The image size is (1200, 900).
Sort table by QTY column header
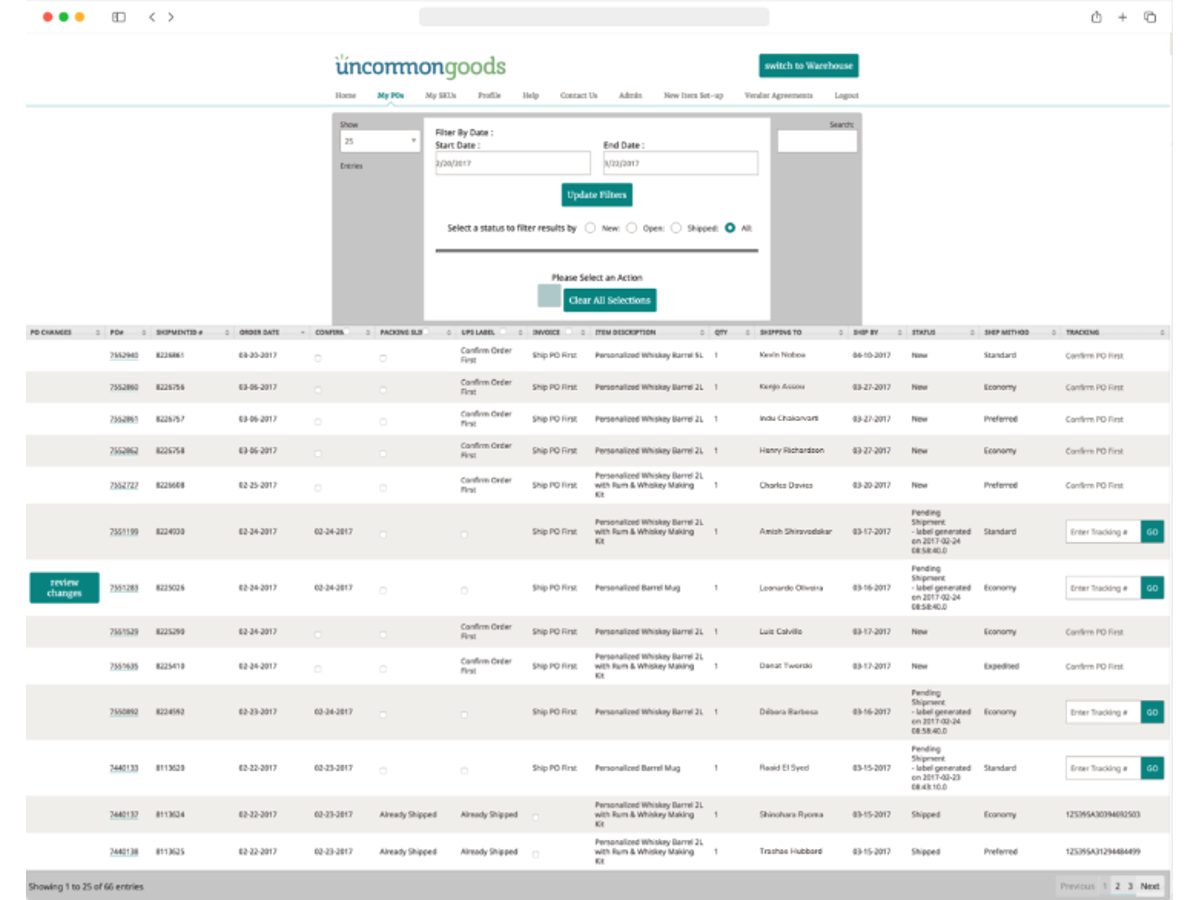[x=732, y=332]
